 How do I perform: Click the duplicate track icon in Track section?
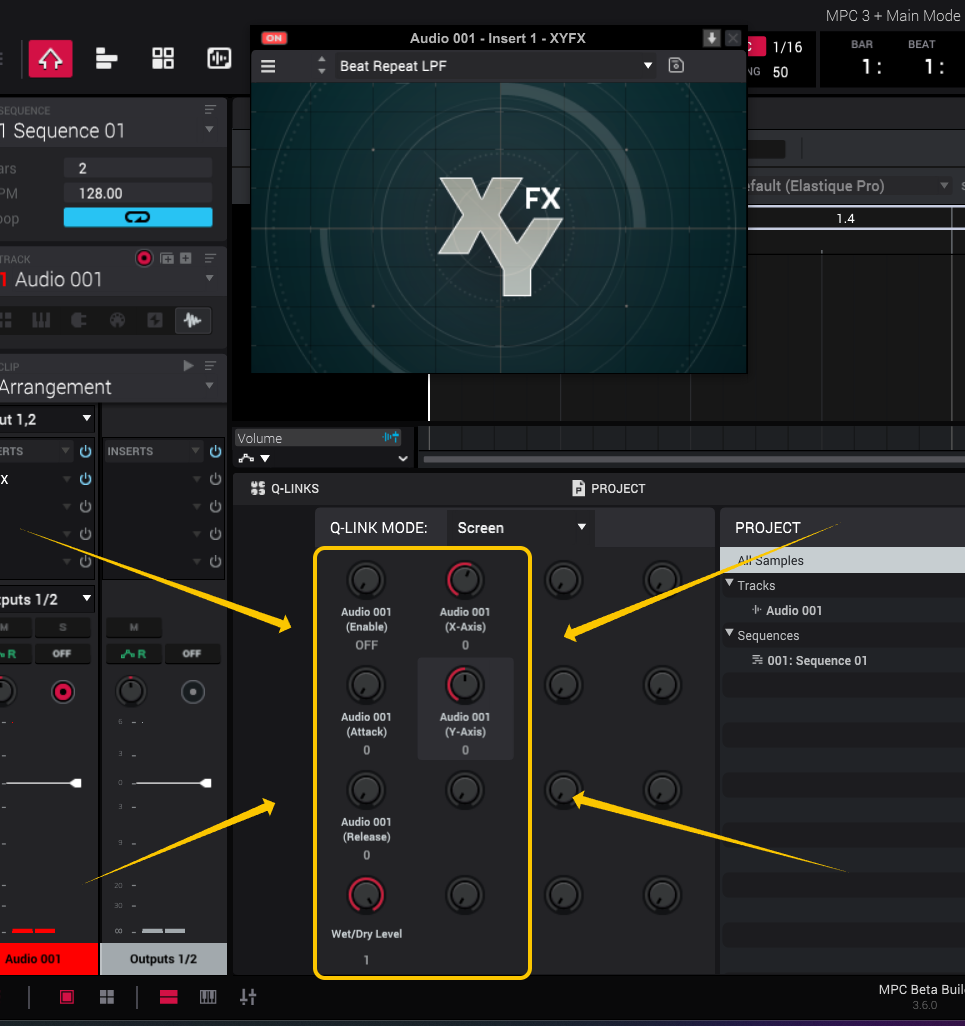pyautogui.click(x=167, y=258)
